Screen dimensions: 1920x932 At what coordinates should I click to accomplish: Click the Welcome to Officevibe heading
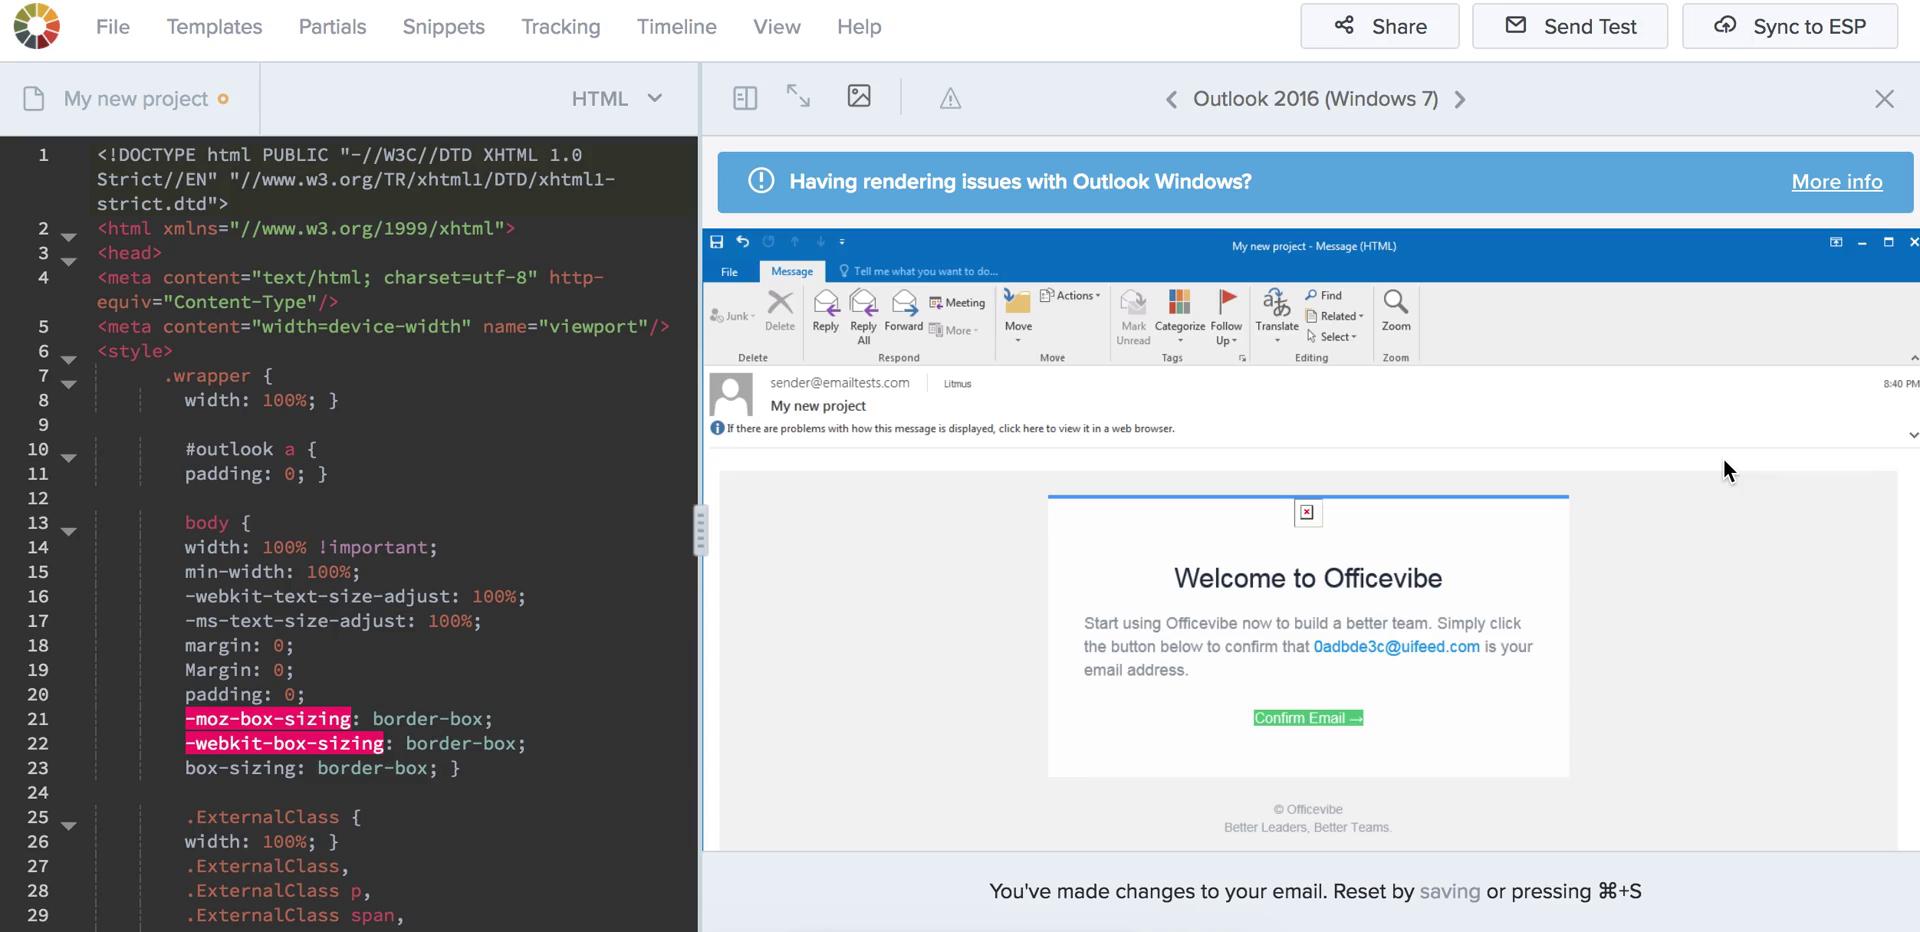pyautogui.click(x=1308, y=578)
